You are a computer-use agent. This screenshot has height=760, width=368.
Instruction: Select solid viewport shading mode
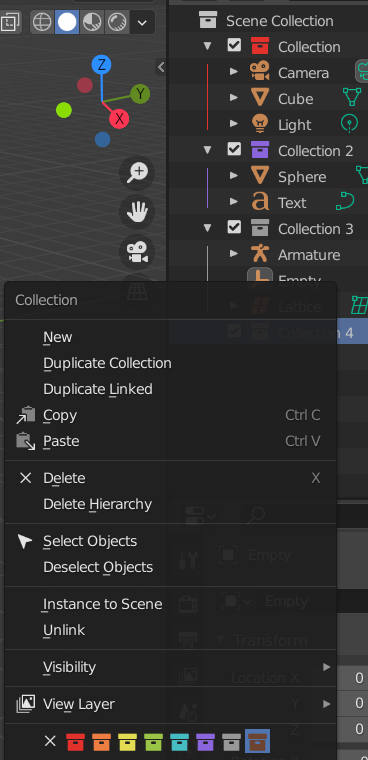(x=67, y=22)
